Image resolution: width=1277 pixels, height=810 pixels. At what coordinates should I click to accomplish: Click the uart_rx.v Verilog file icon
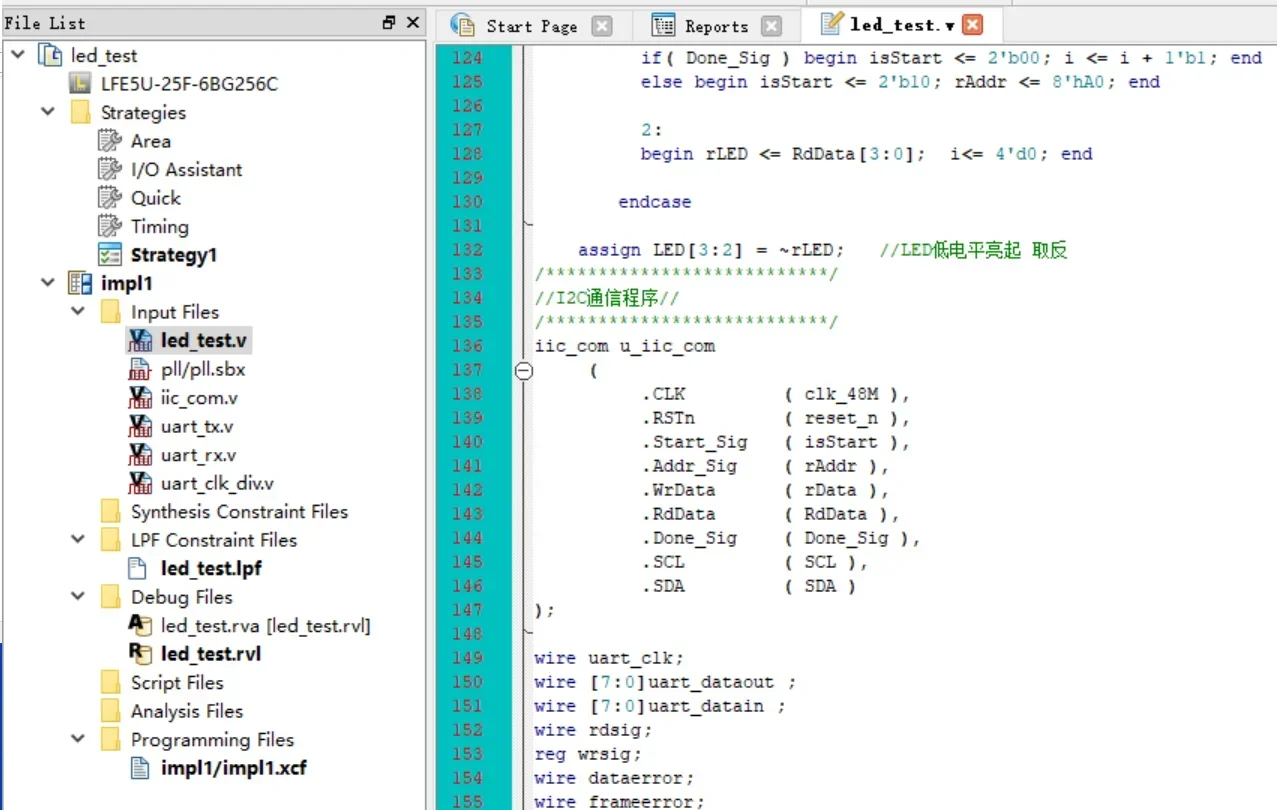(141, 454)
